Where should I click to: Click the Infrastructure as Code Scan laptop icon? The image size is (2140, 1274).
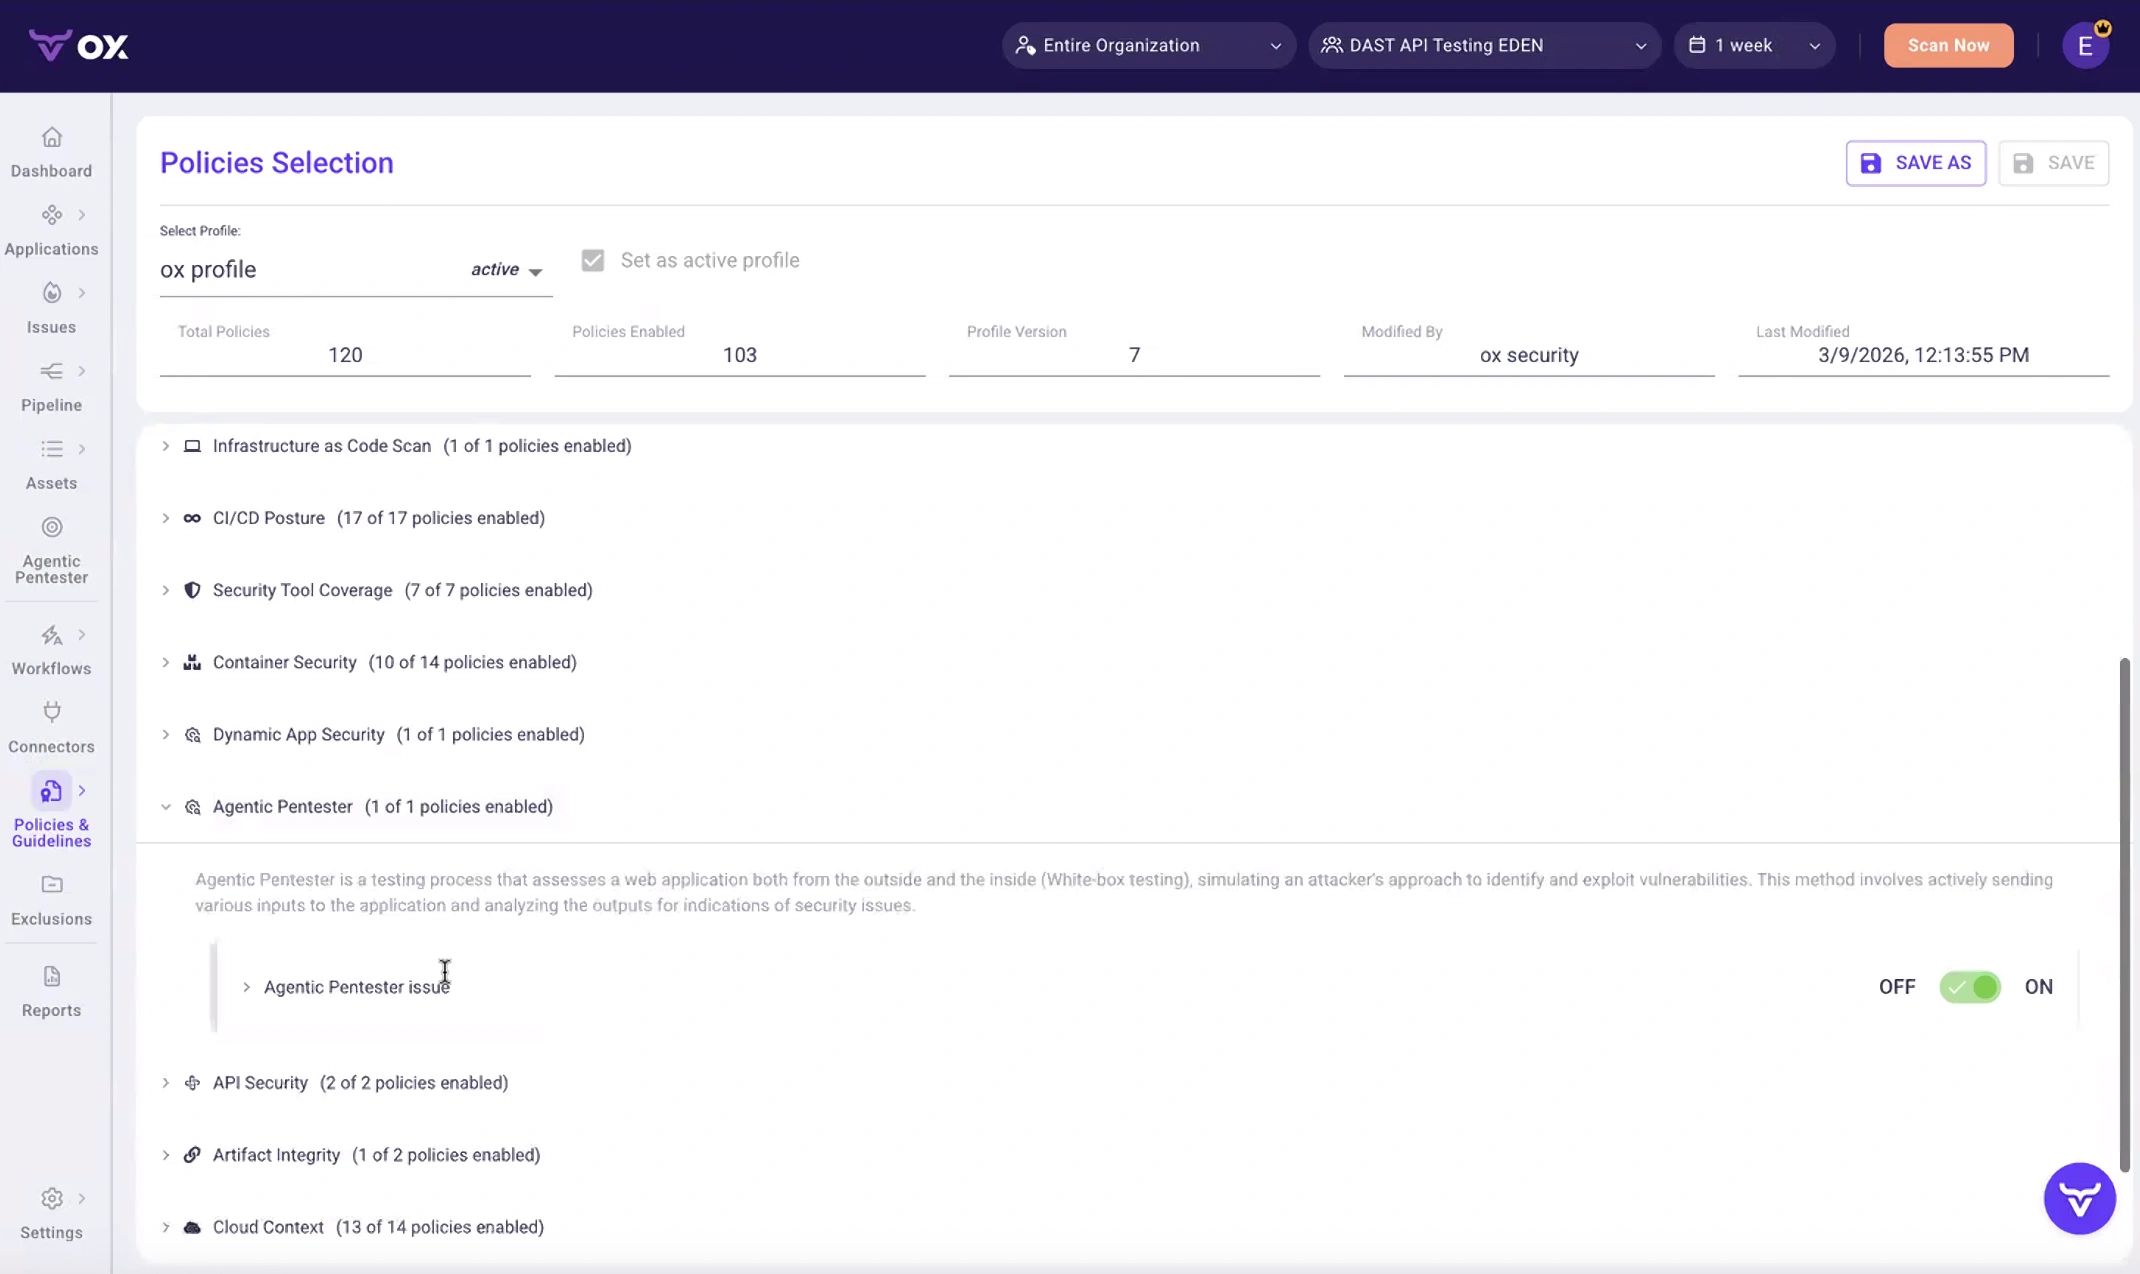192,446
